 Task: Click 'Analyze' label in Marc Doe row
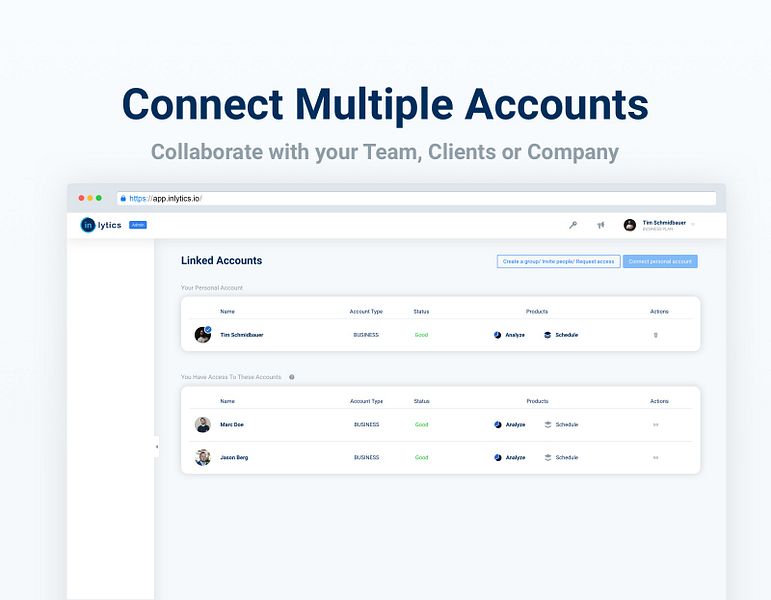(515, 424)
